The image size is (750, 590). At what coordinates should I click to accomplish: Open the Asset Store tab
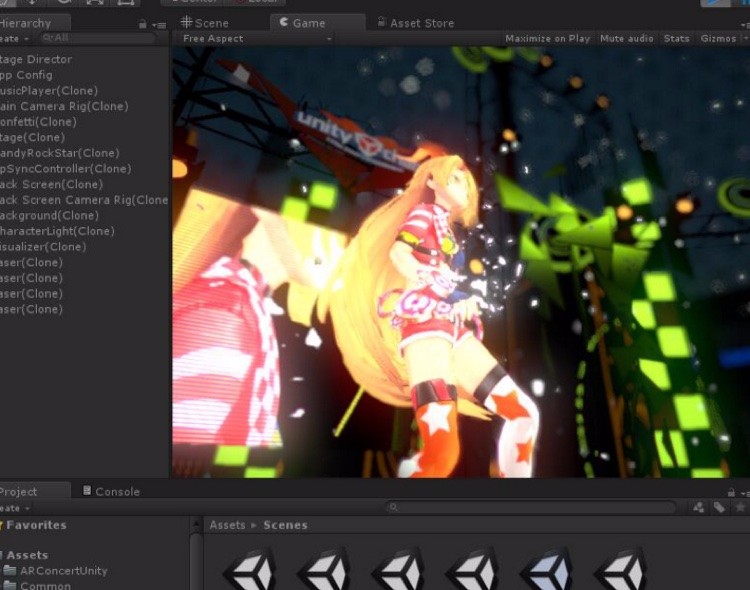[x=416, y=23]
